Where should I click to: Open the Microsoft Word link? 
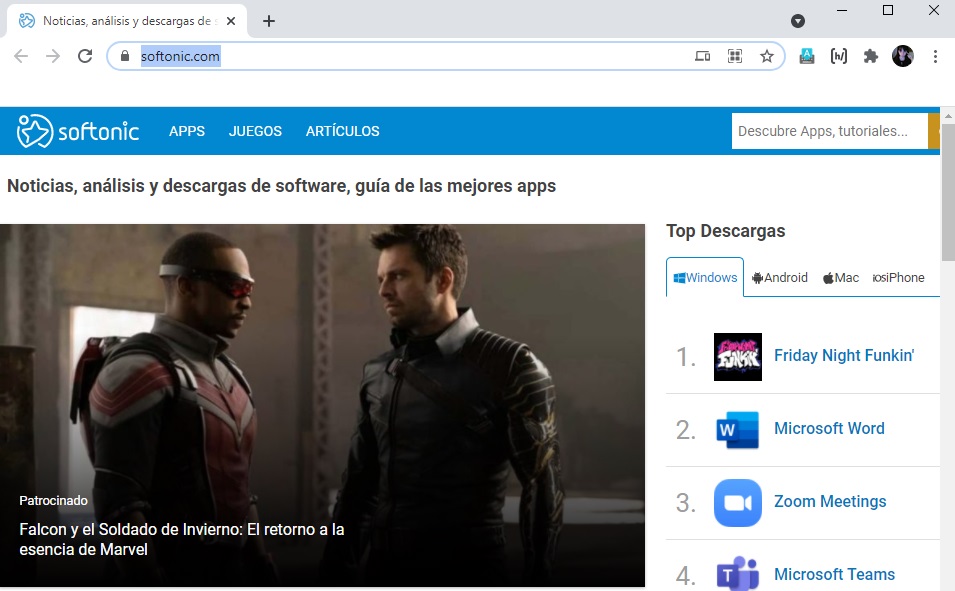pos(829,428)
